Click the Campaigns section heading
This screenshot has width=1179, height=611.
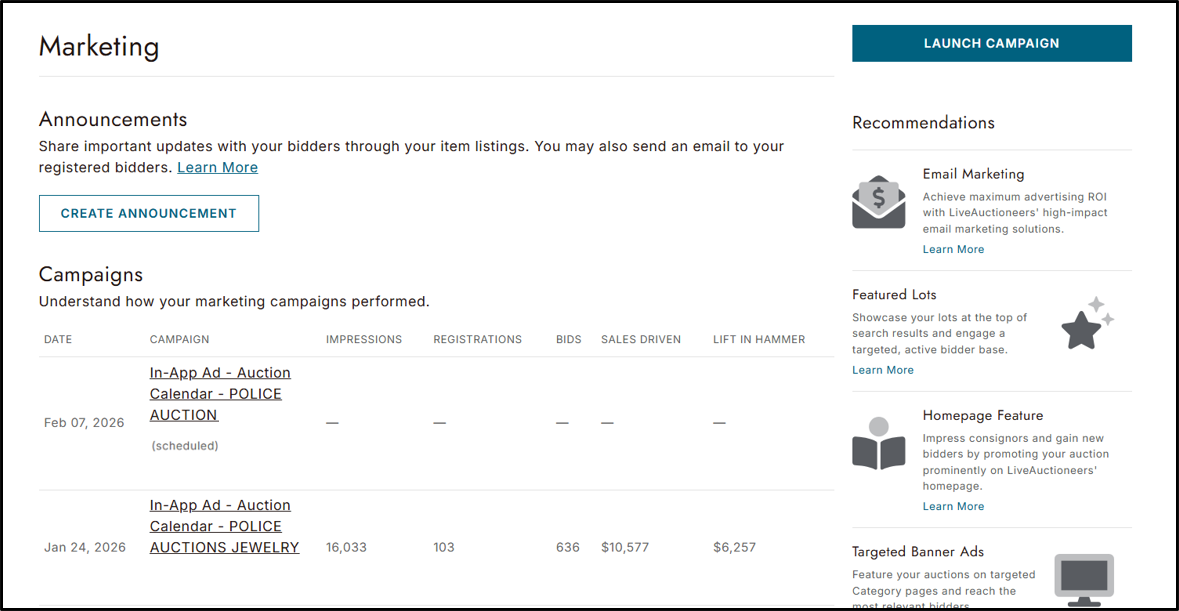[91, 274]
